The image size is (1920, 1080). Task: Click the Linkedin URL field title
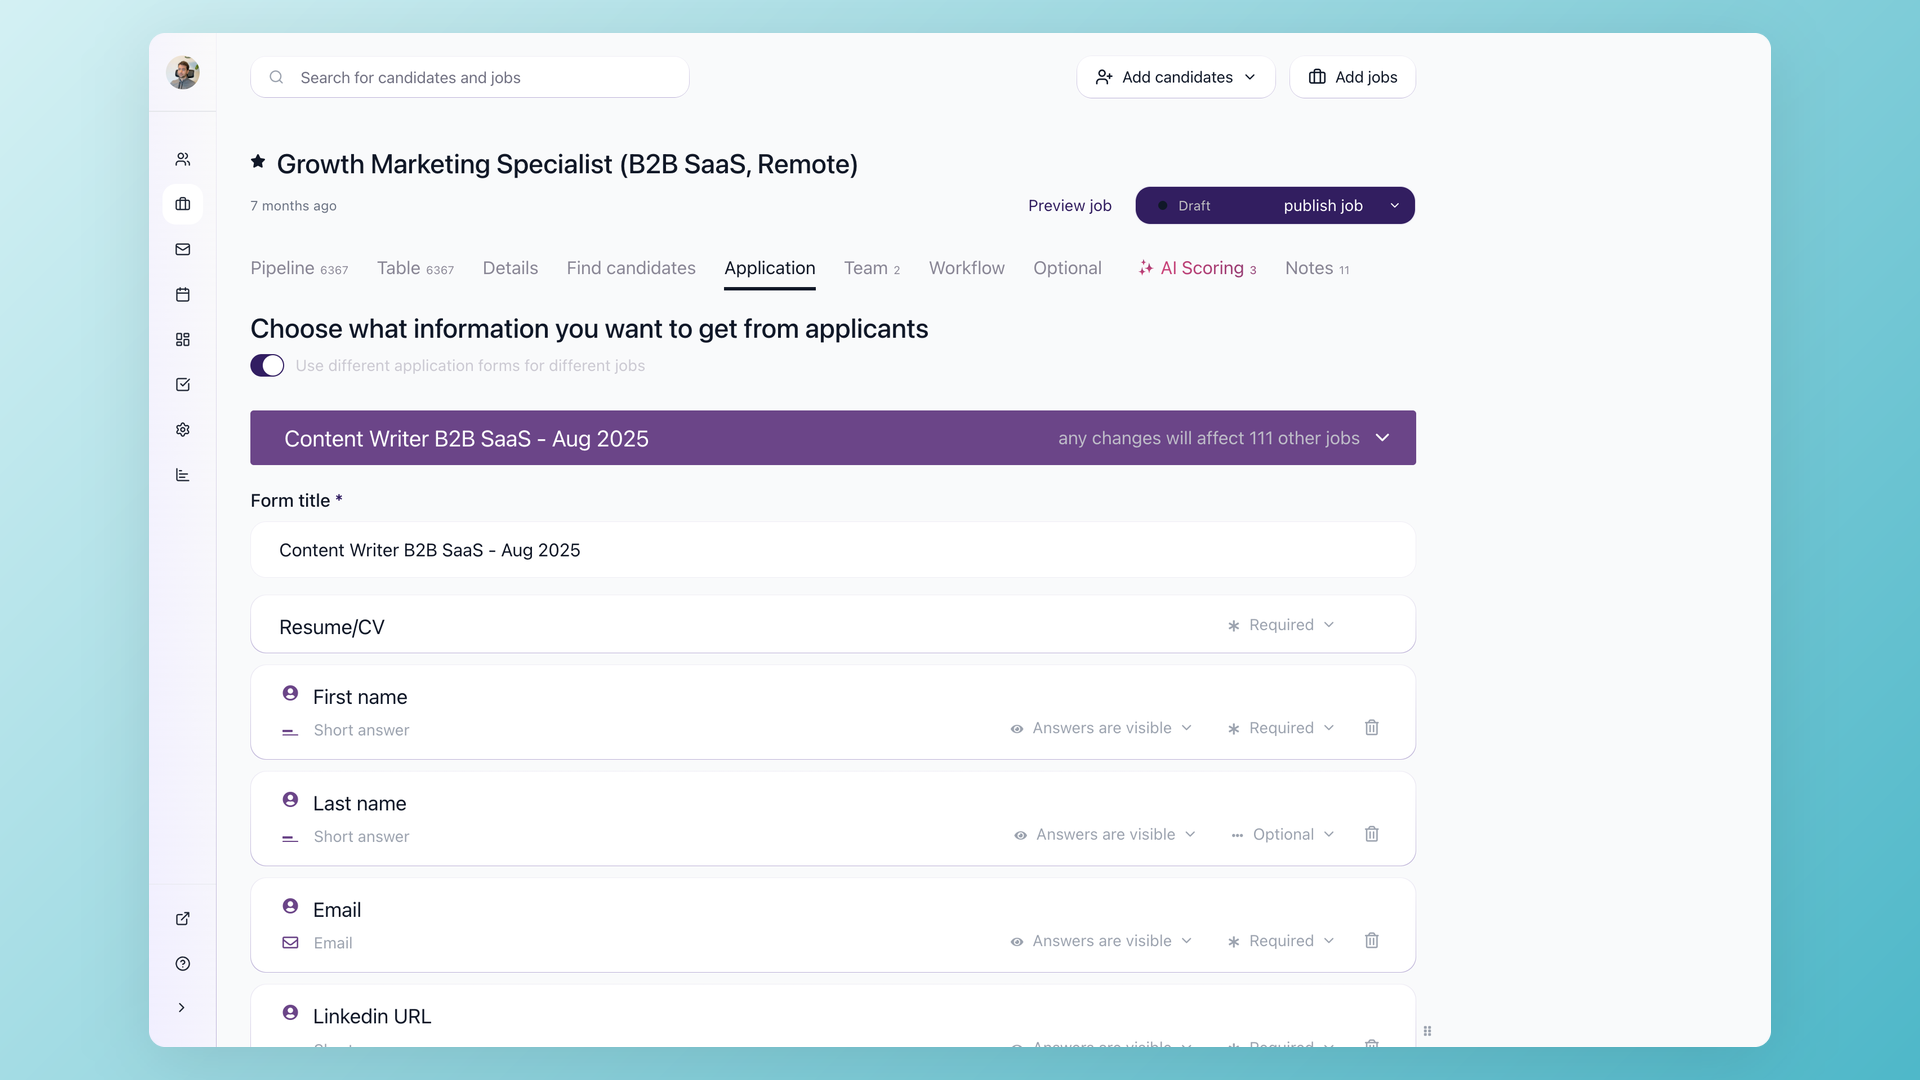point(372,1016)
